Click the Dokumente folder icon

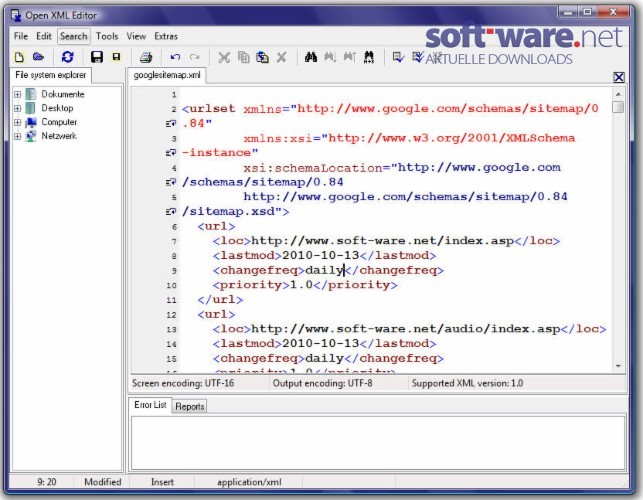[31, 94]
